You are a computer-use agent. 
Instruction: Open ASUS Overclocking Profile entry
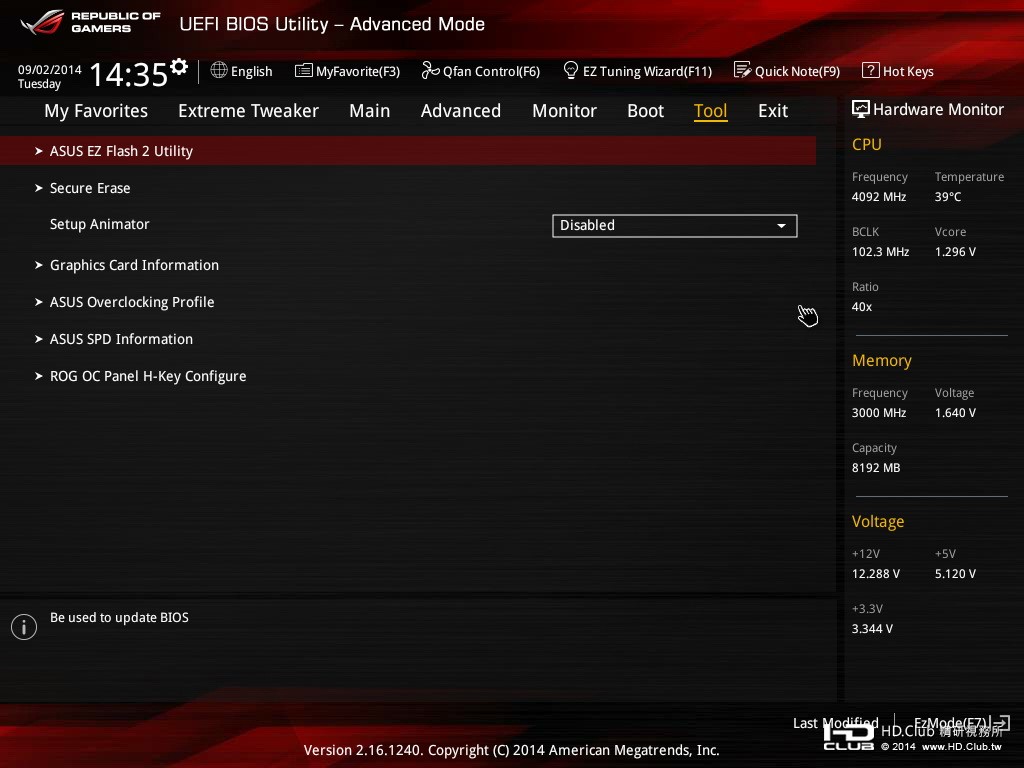point(132,302)
